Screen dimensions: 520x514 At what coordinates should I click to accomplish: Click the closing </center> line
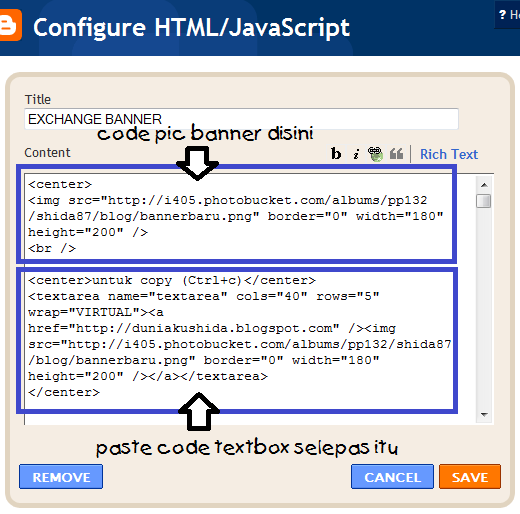tap(64, 392)
